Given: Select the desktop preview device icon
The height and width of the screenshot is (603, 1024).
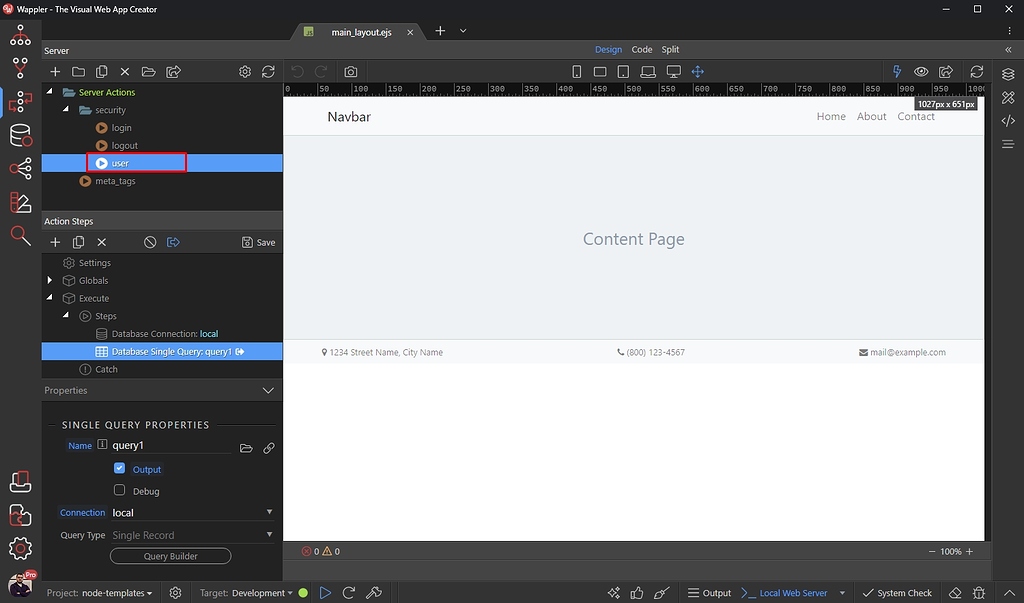Looking at the screenshot, I should tap(674, 71).
